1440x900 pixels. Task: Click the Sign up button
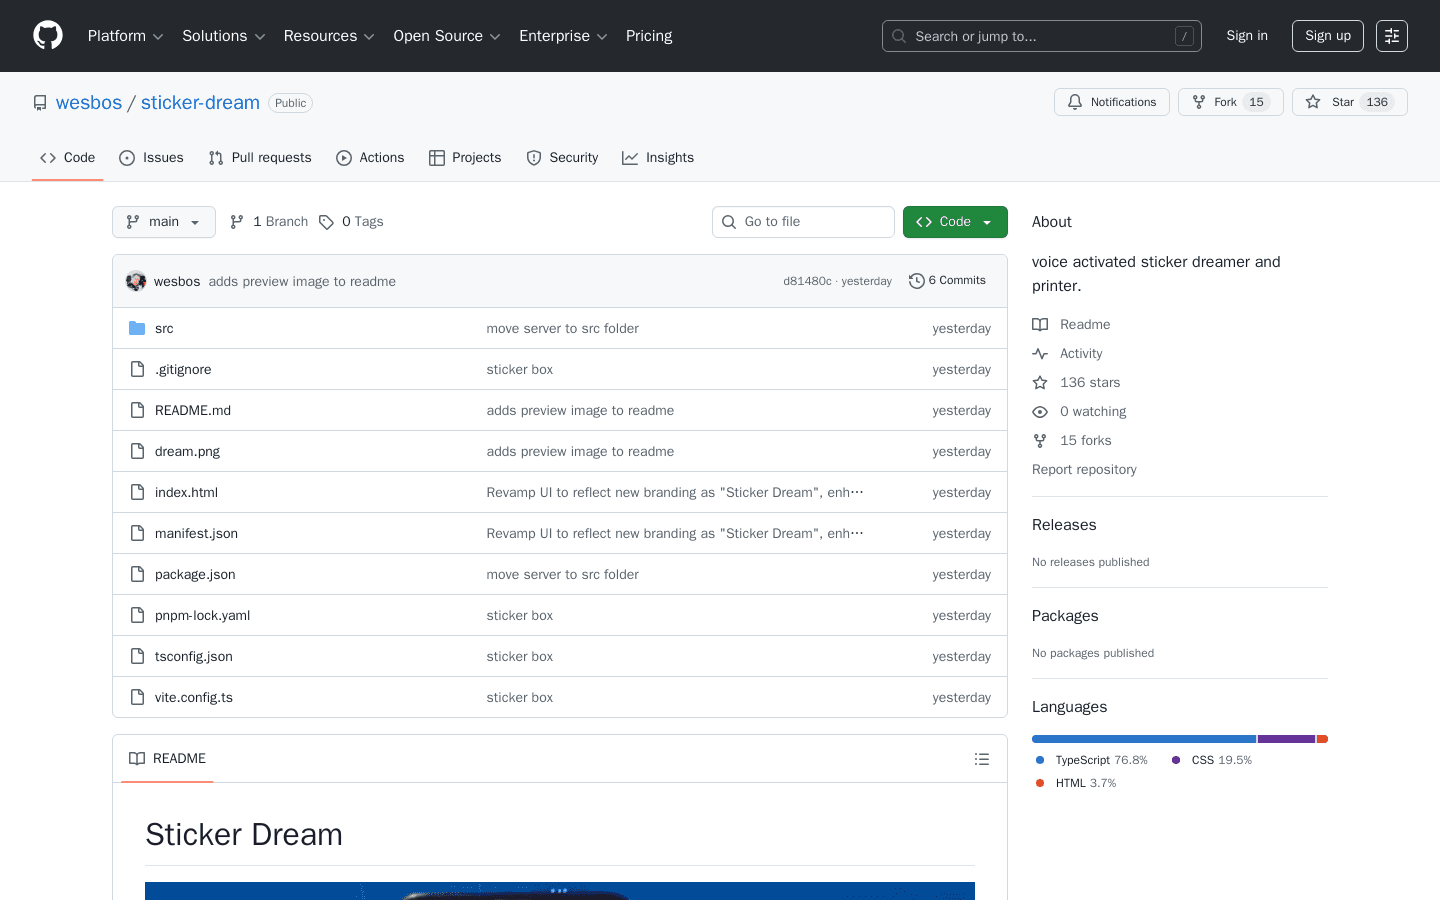[x=1328, y=36]
